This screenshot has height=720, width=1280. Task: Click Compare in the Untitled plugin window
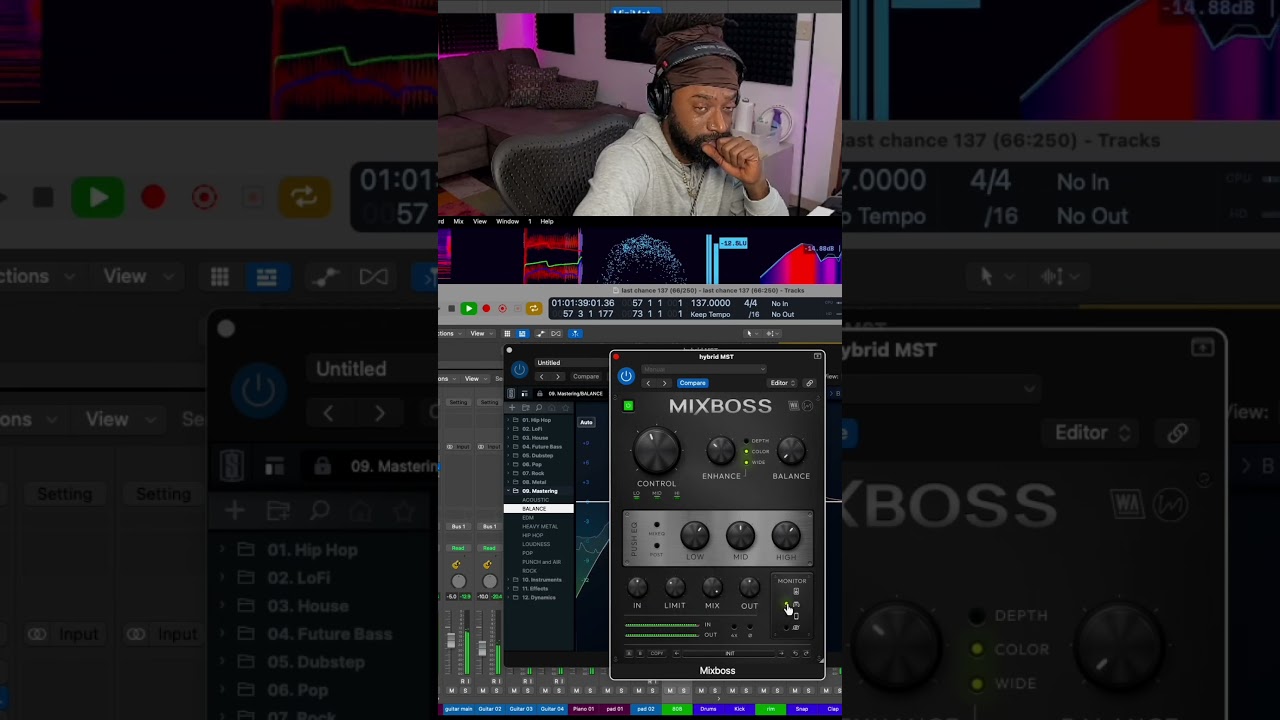pyautogui.click(x=586, y=377)
